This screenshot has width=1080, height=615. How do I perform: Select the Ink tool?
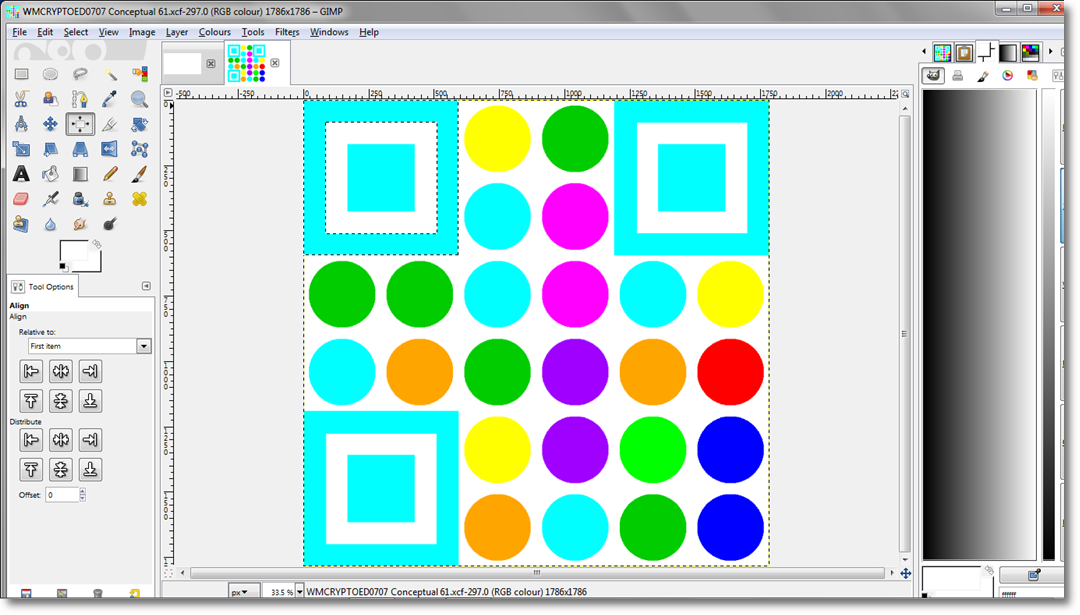80,199
